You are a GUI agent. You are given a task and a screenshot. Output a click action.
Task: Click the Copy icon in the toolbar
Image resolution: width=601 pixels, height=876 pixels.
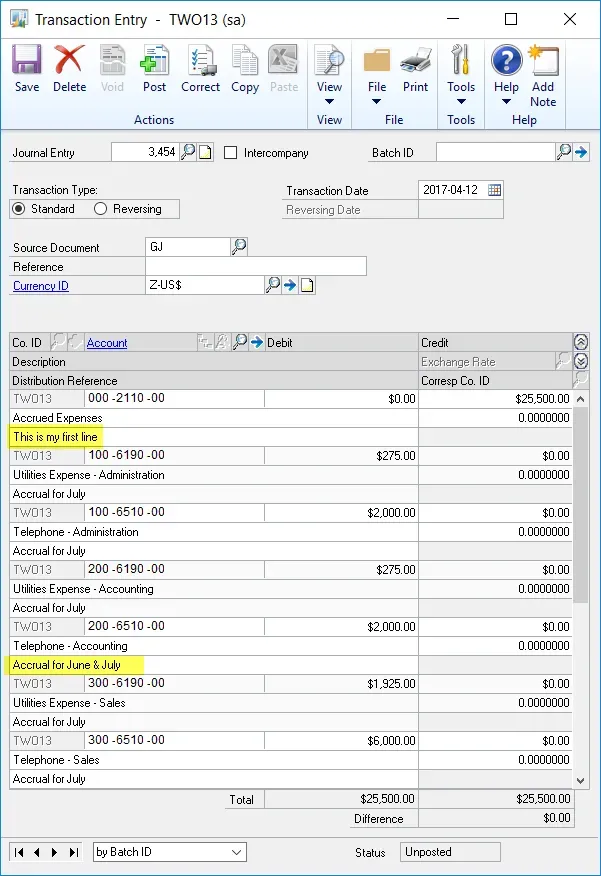pyautogui.click(x=245, y=68)
